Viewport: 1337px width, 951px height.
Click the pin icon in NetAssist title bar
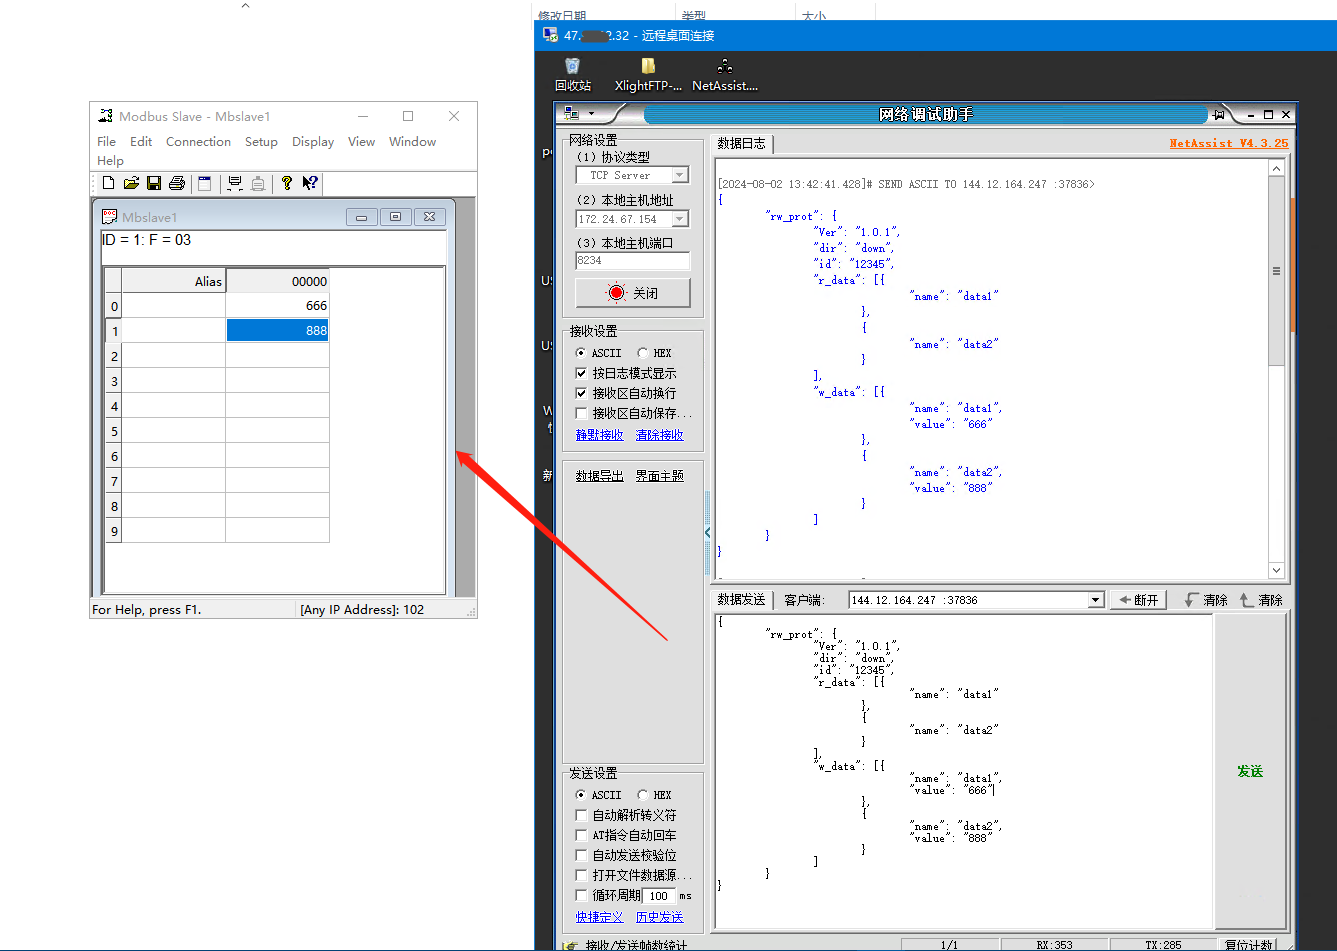click(x=1218, y=115)
